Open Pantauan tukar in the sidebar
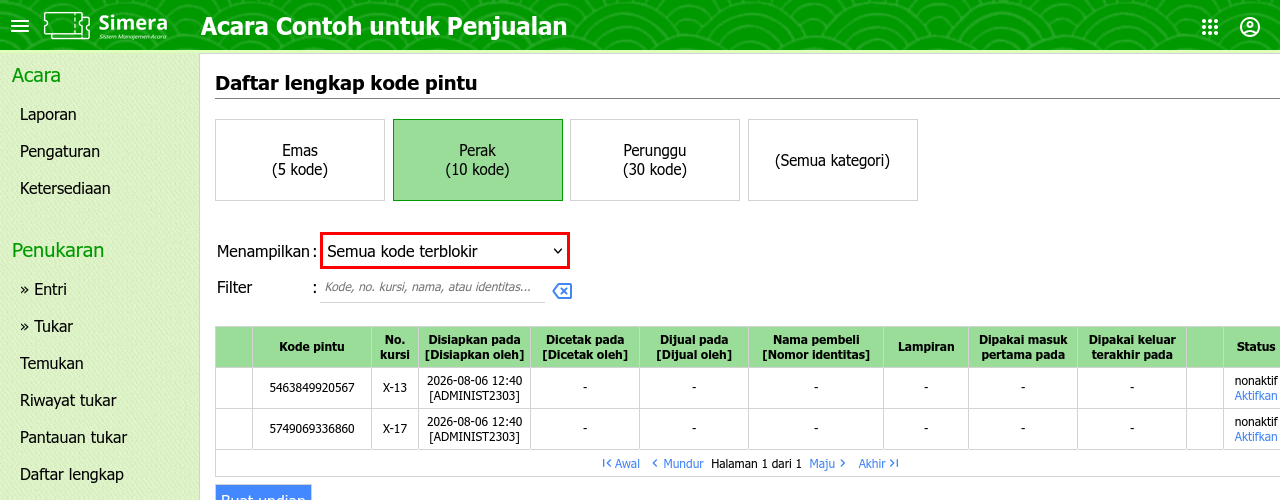The width and height of the screenshot is (1280, 500). coord(73,437)
